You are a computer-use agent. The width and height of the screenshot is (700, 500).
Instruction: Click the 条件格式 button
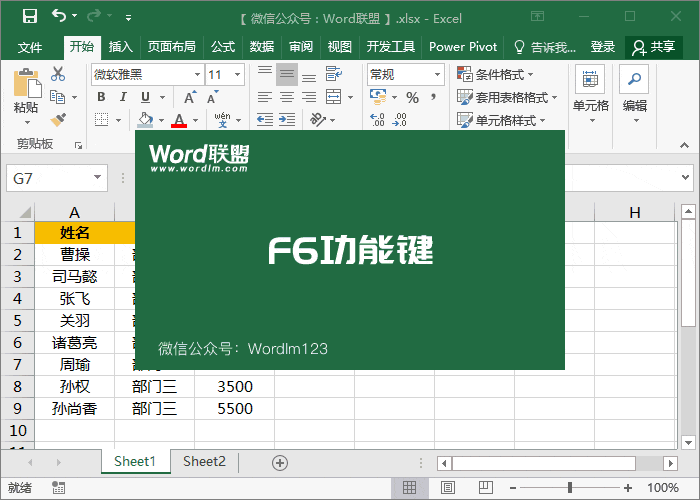496,74
